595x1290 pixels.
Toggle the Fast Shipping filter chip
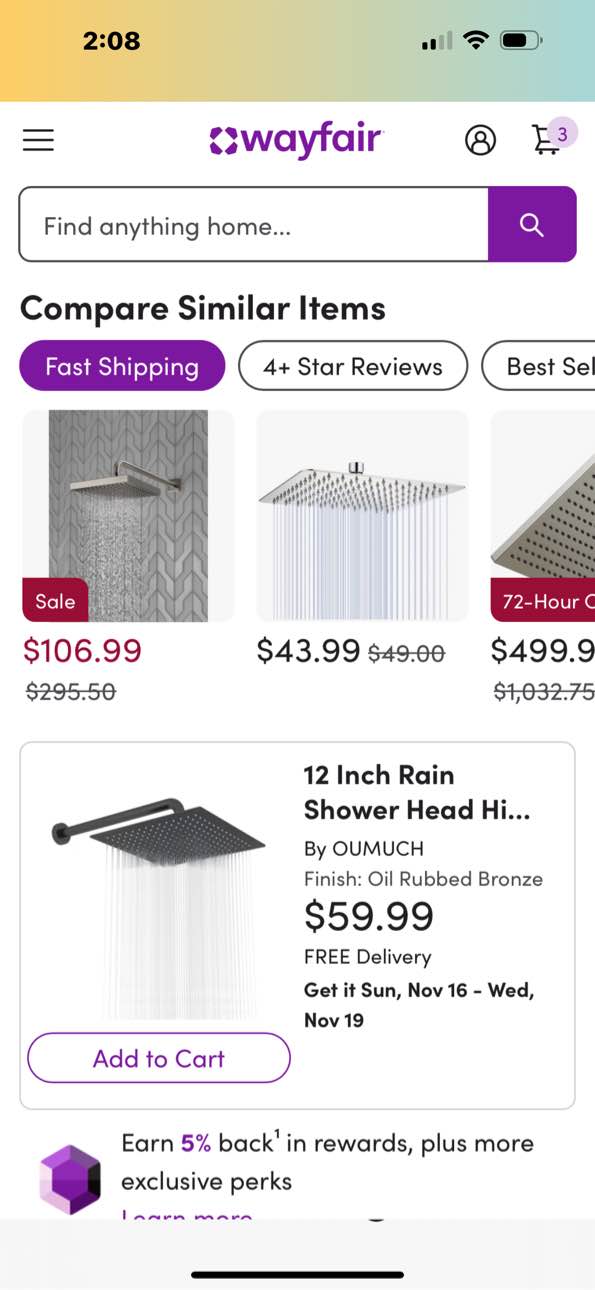pos(121,366)
